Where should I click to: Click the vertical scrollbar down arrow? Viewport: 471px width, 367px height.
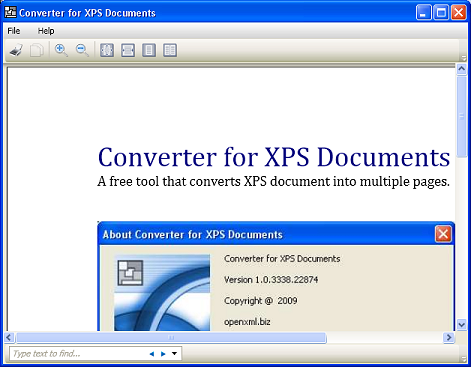click(x=462, y=324)
